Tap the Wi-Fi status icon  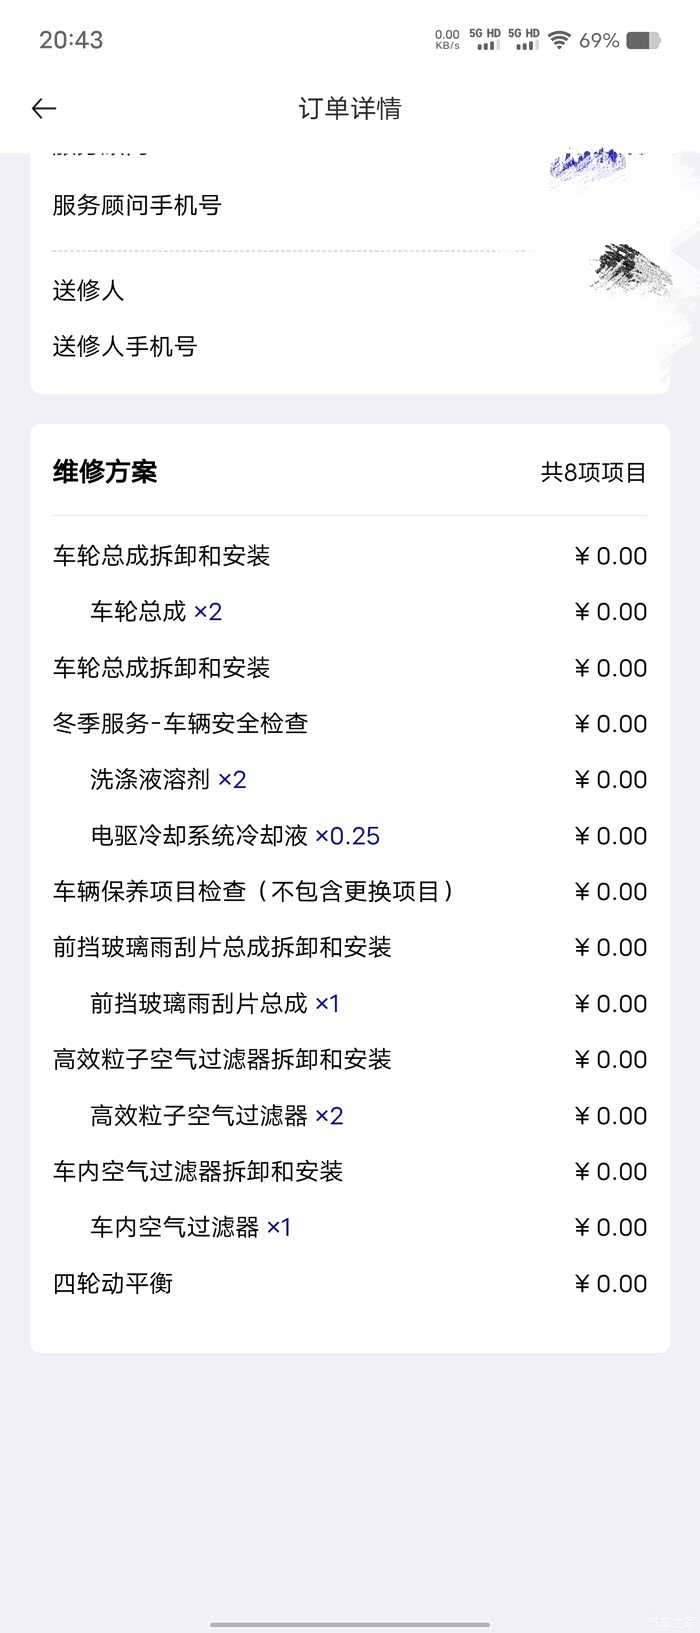559,40
